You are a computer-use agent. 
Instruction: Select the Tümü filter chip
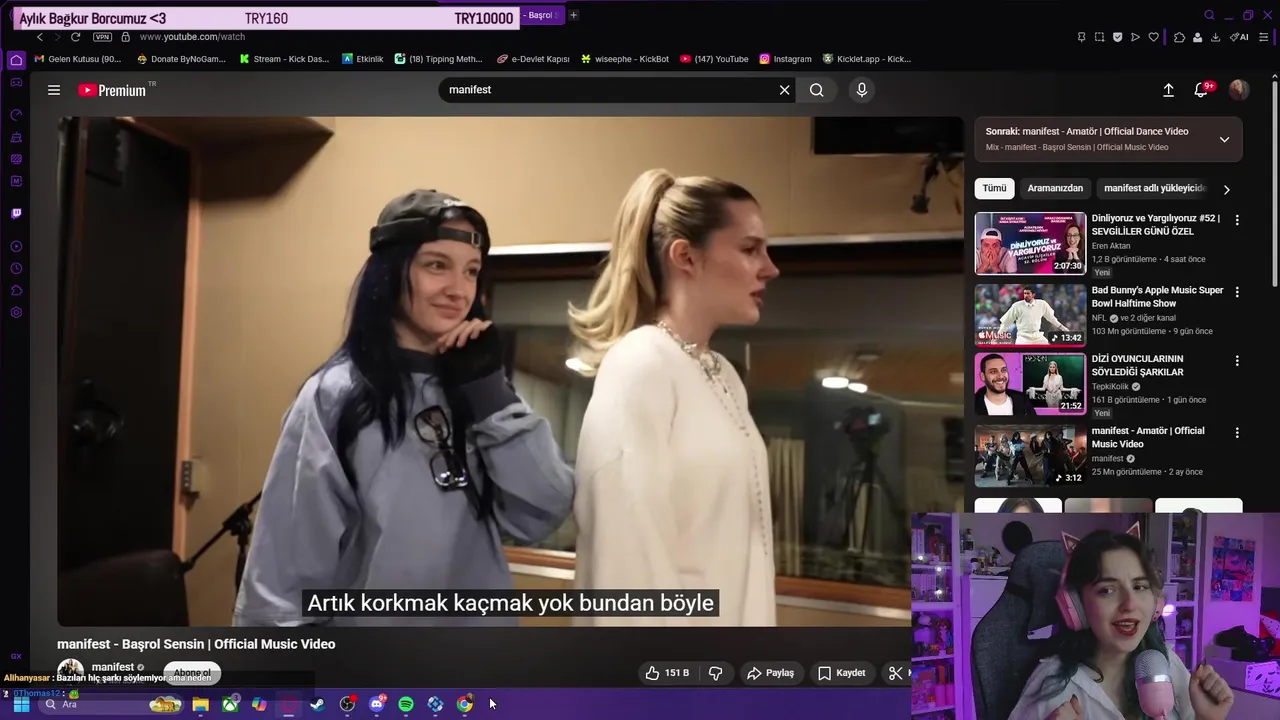[x=994, y=188]
